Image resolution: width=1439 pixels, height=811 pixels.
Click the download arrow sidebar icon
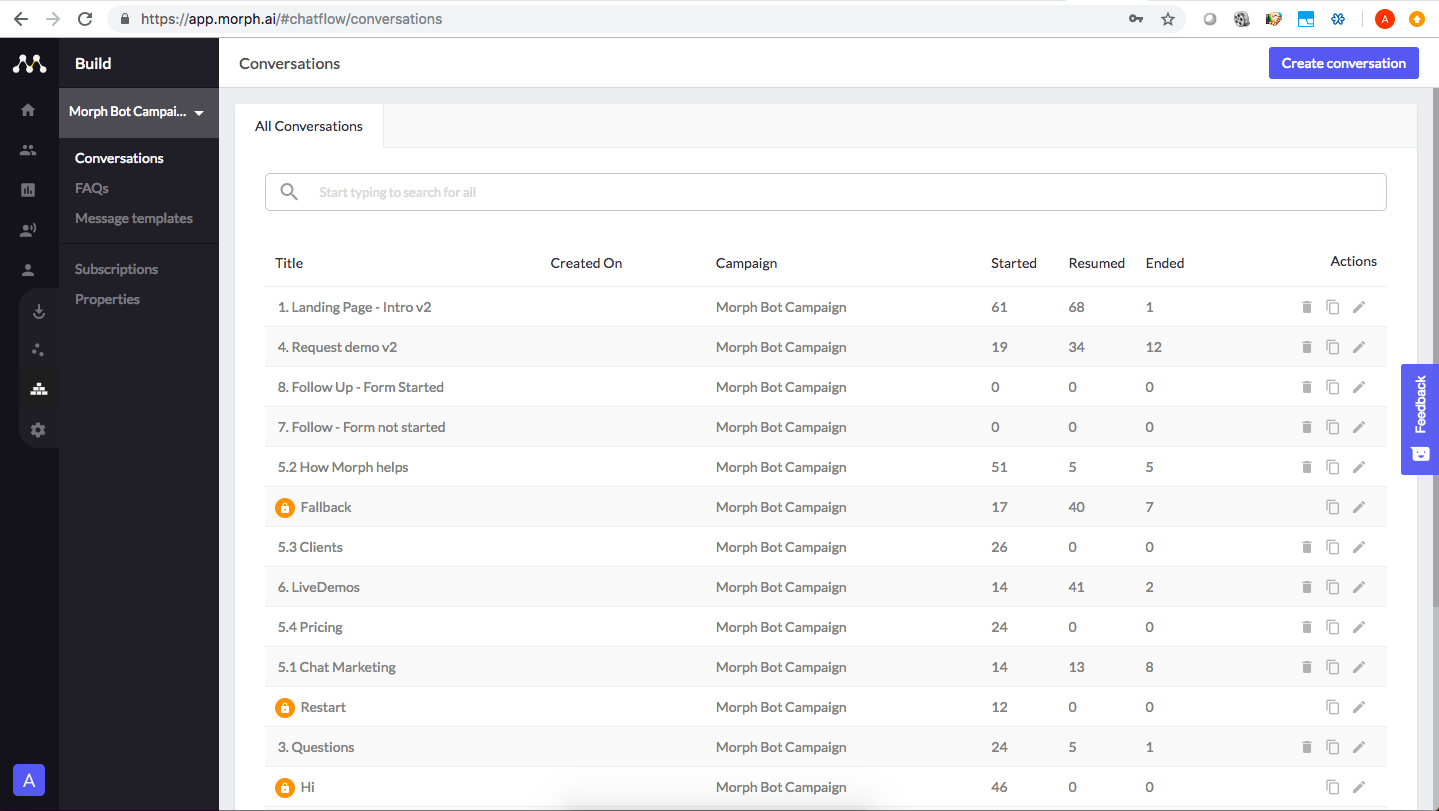tap(39, 311)
